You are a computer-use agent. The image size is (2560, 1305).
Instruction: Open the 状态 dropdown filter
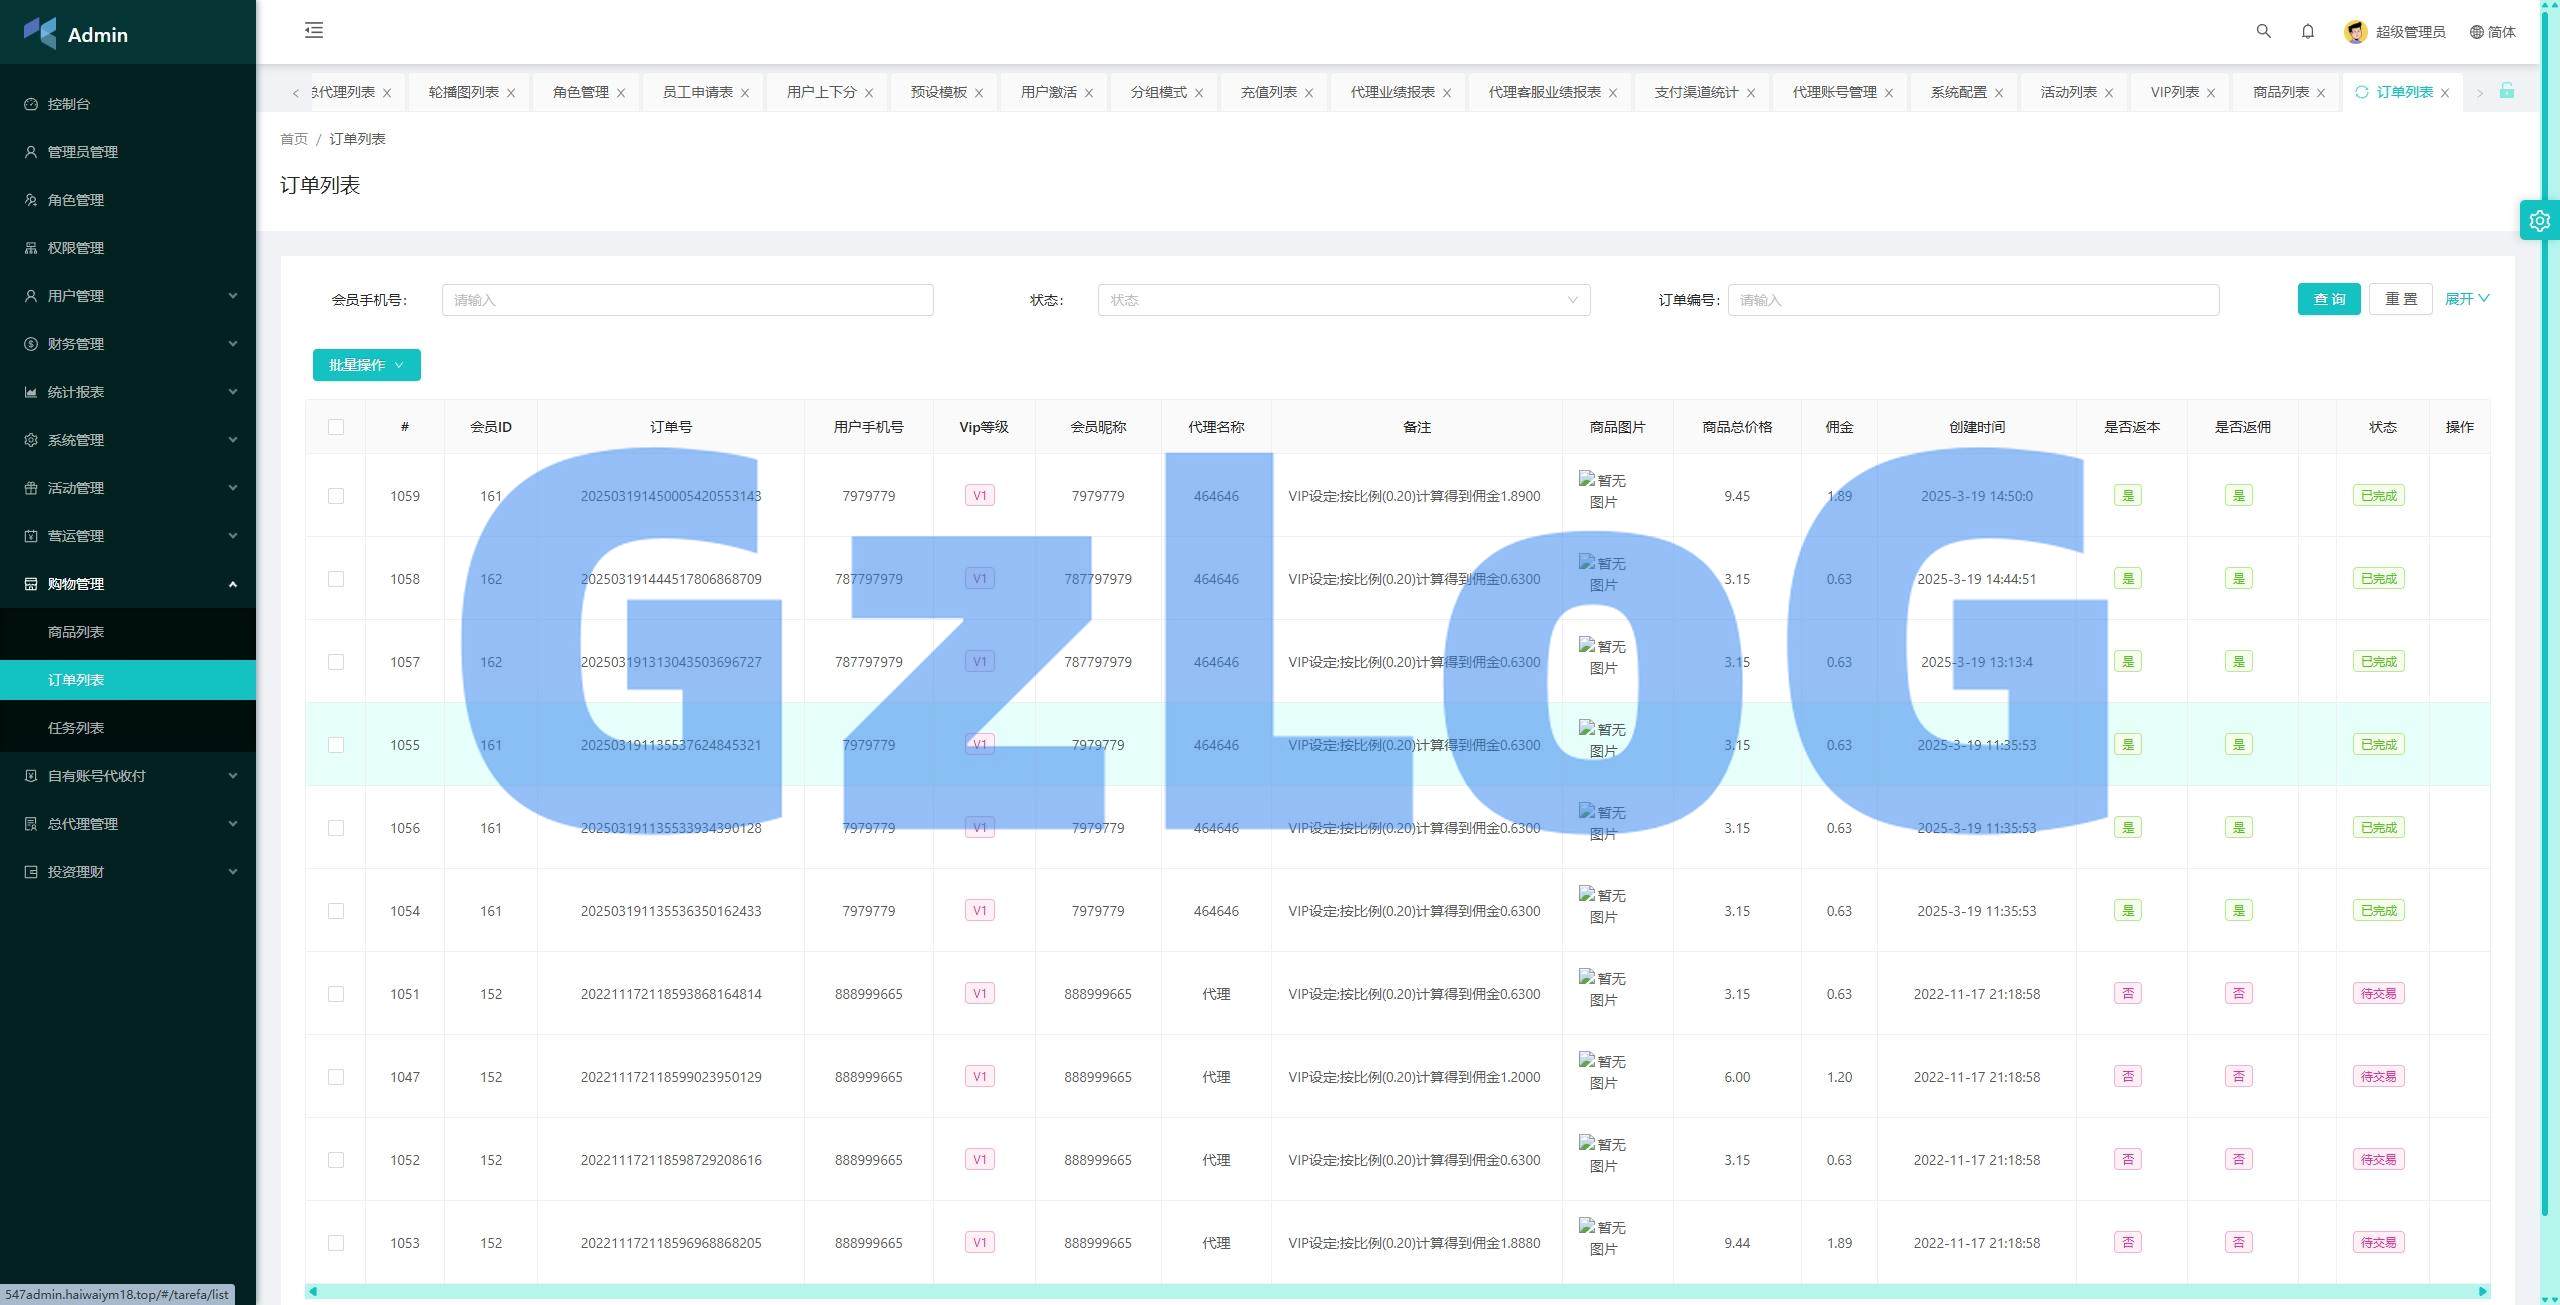coord(1343,300)
